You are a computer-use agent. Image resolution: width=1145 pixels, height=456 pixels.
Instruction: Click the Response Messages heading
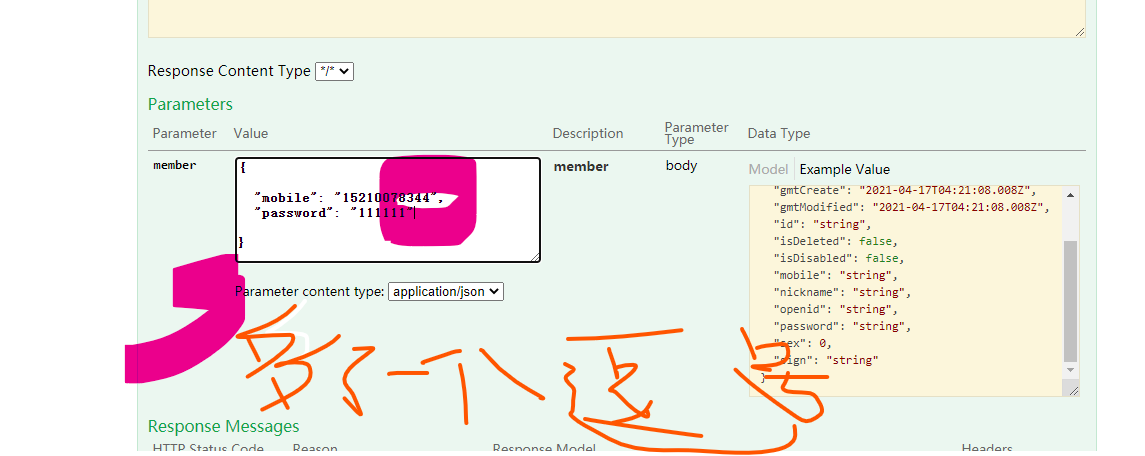[x=223, y=426]
